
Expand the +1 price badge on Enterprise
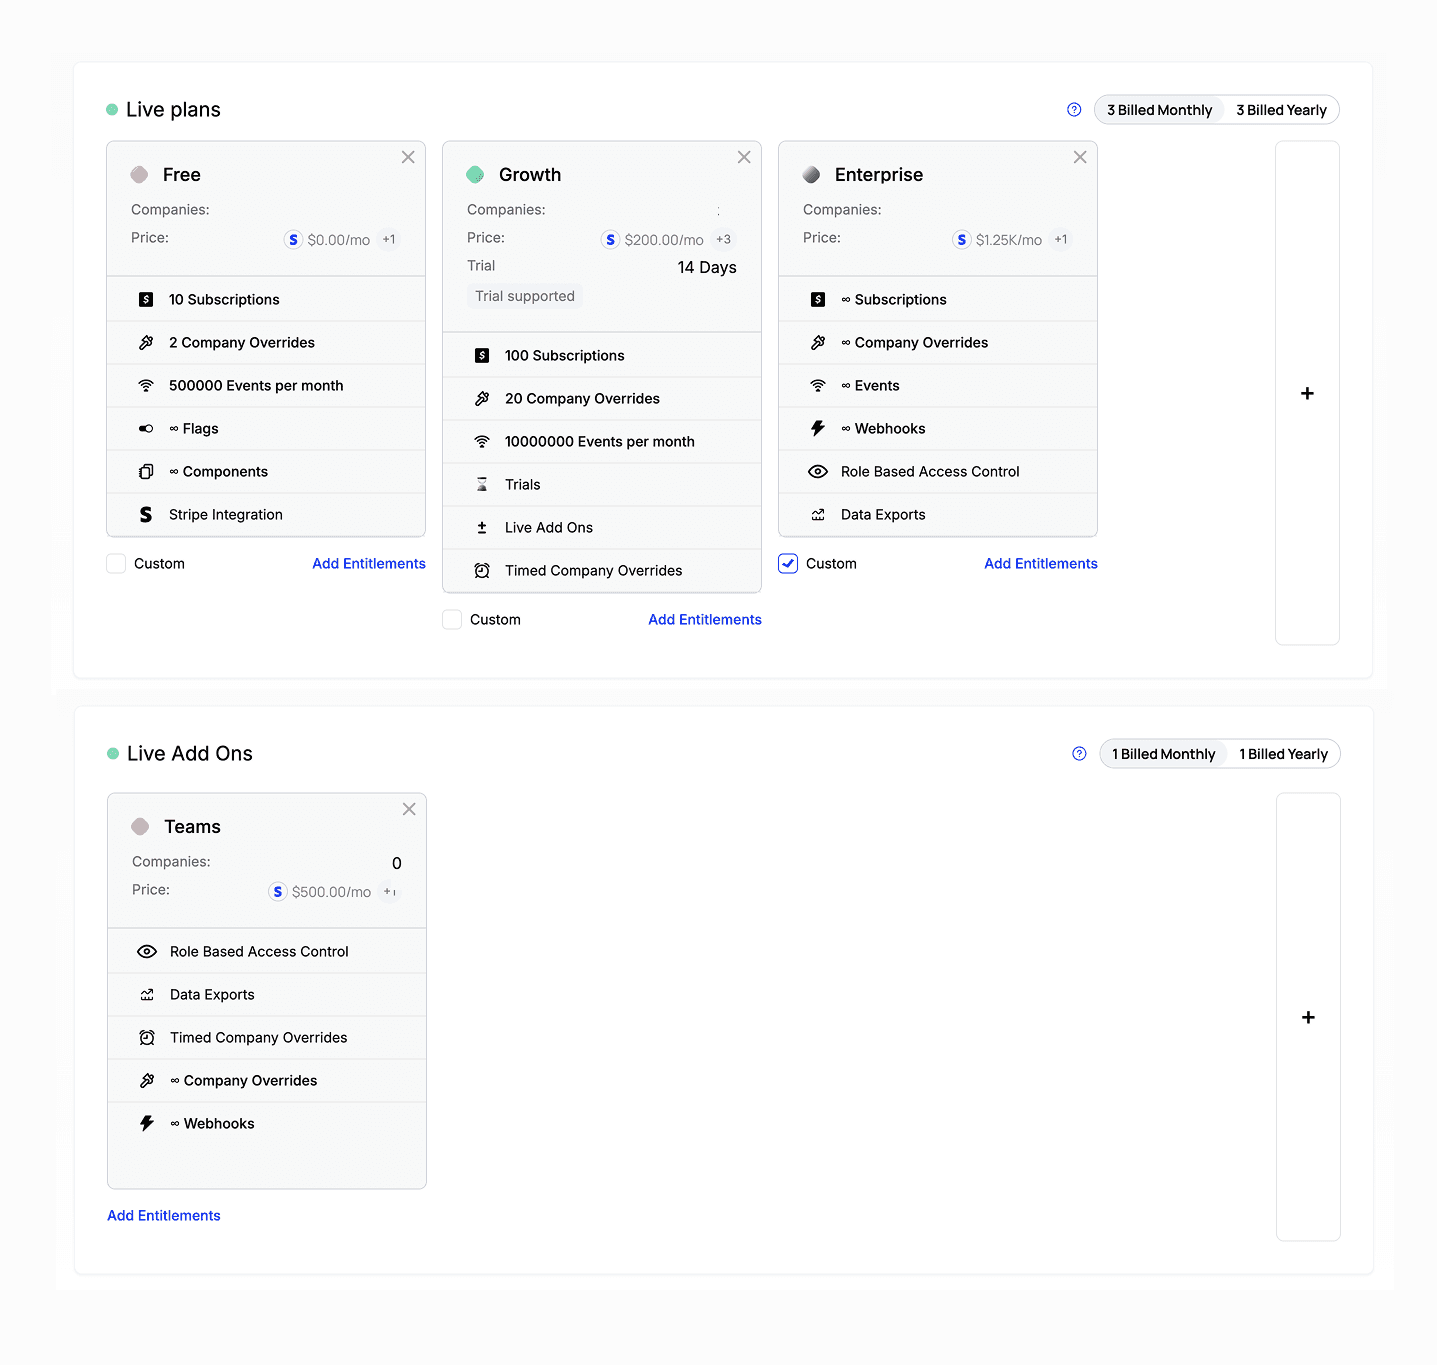[1061, 240]
